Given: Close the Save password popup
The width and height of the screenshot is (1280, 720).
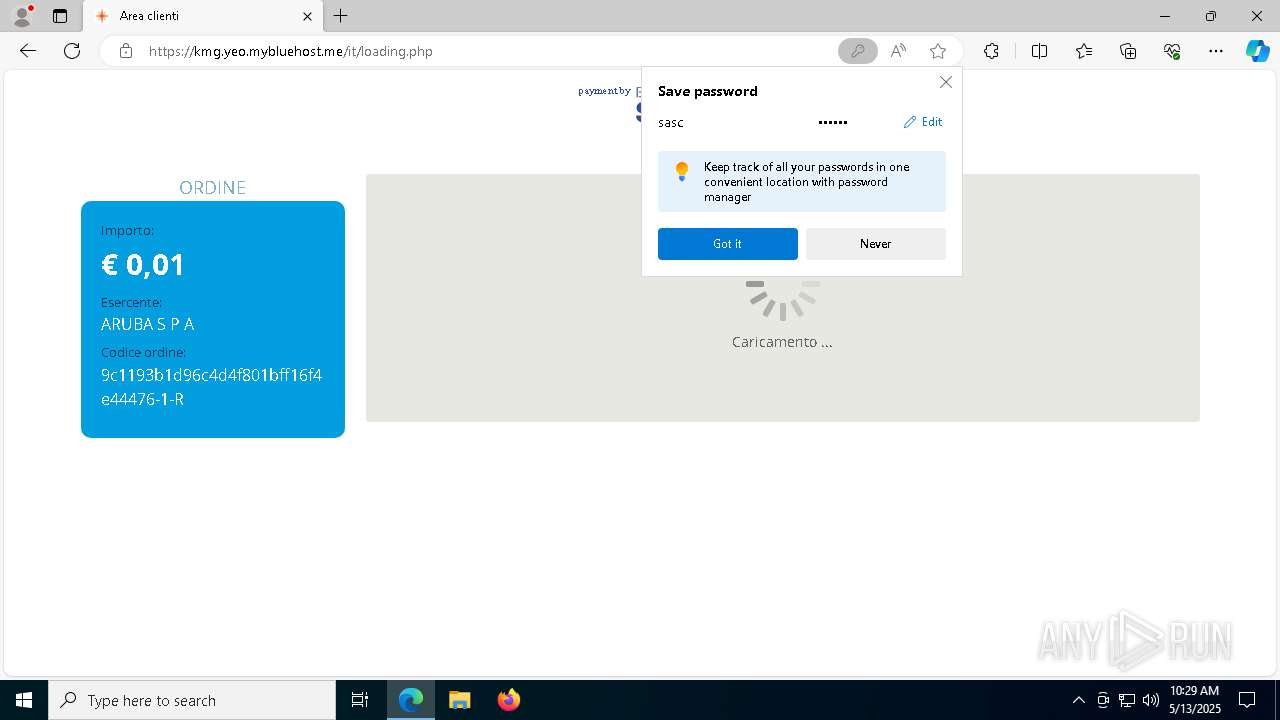Looking at the screenshot, I should 946,82.
